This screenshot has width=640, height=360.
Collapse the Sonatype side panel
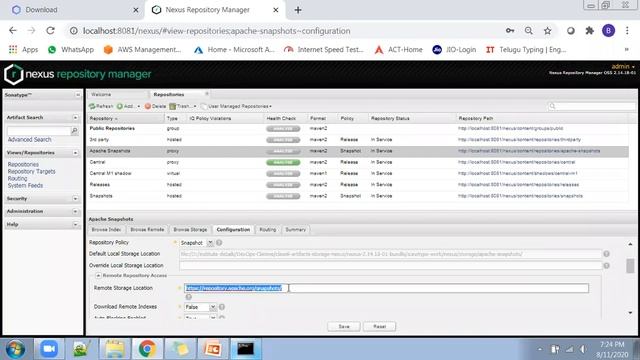click(78, 95)
